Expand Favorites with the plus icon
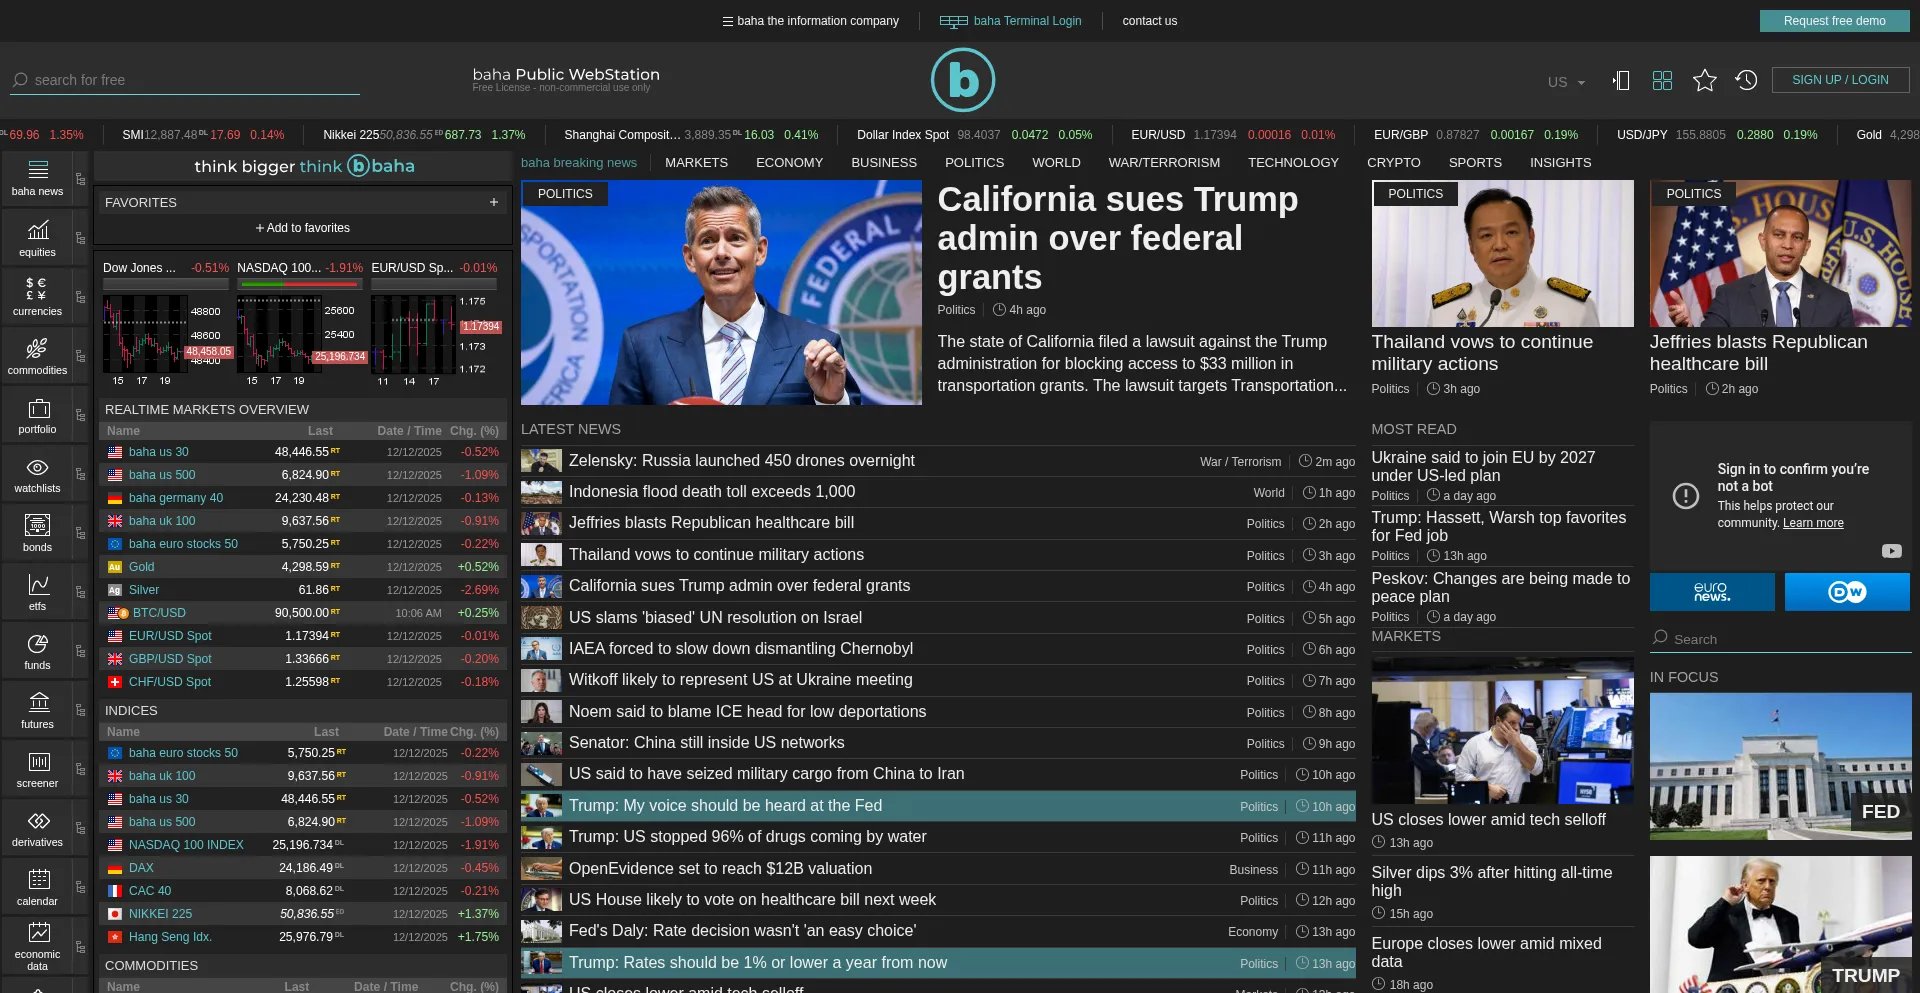 click(494, 202)
